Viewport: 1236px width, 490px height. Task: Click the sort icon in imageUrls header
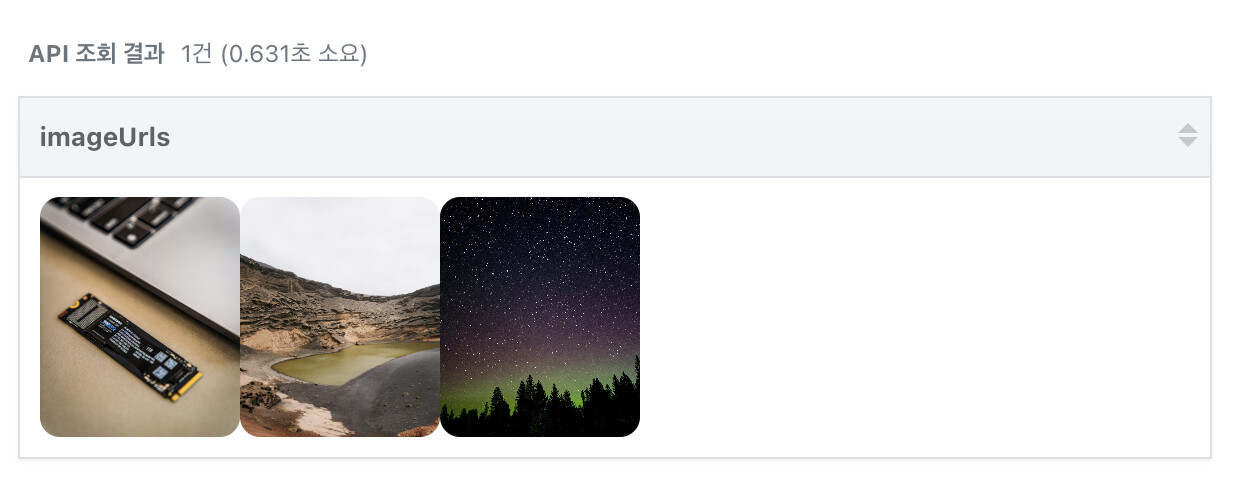tap(1187, 135)
